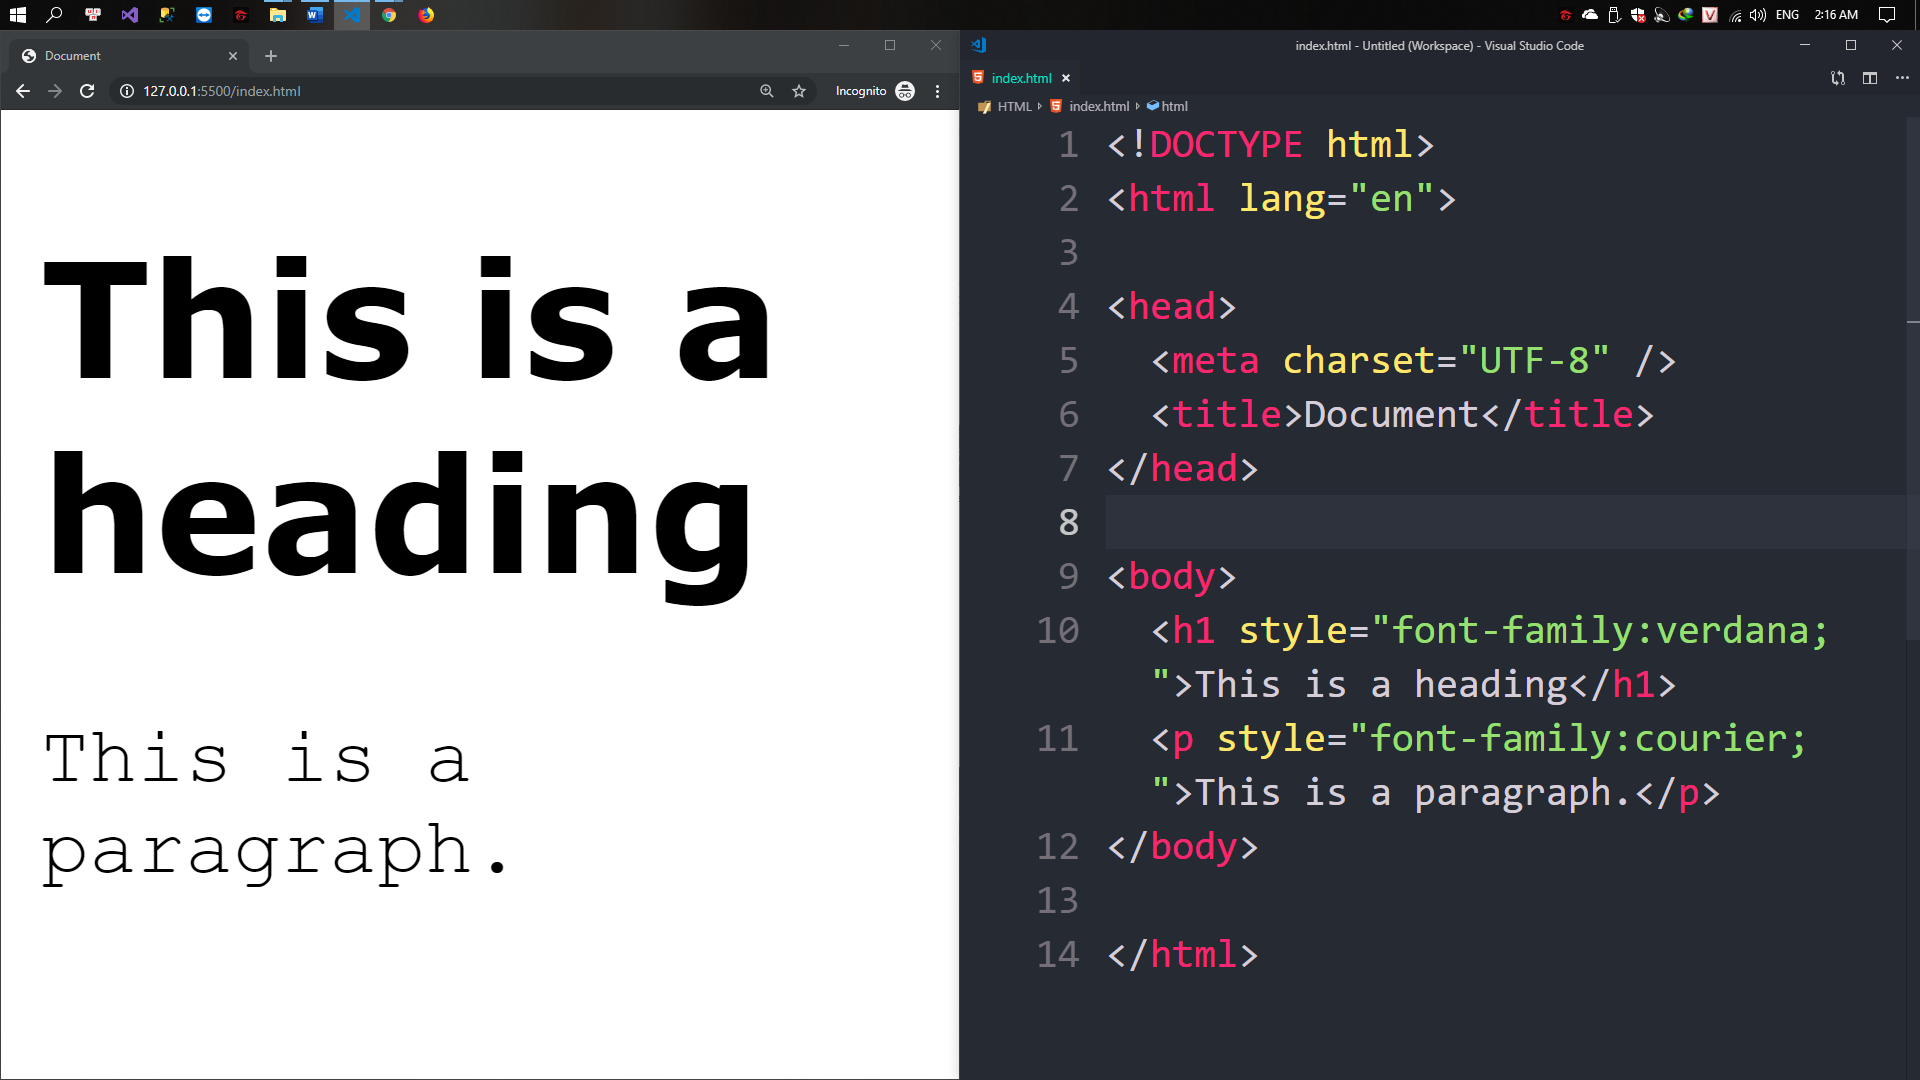Click the Incognito profile indicator
Image resolution: width=1920 pixels, height=1080 pixels.
(874, 91)
